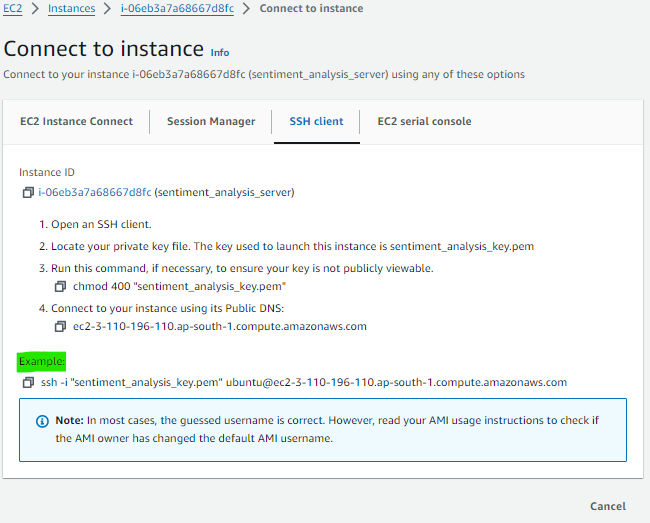The width and height of the screenshot is (650, 523).
Task: Click the 'Example:' label
Action: tap(42, 361)
